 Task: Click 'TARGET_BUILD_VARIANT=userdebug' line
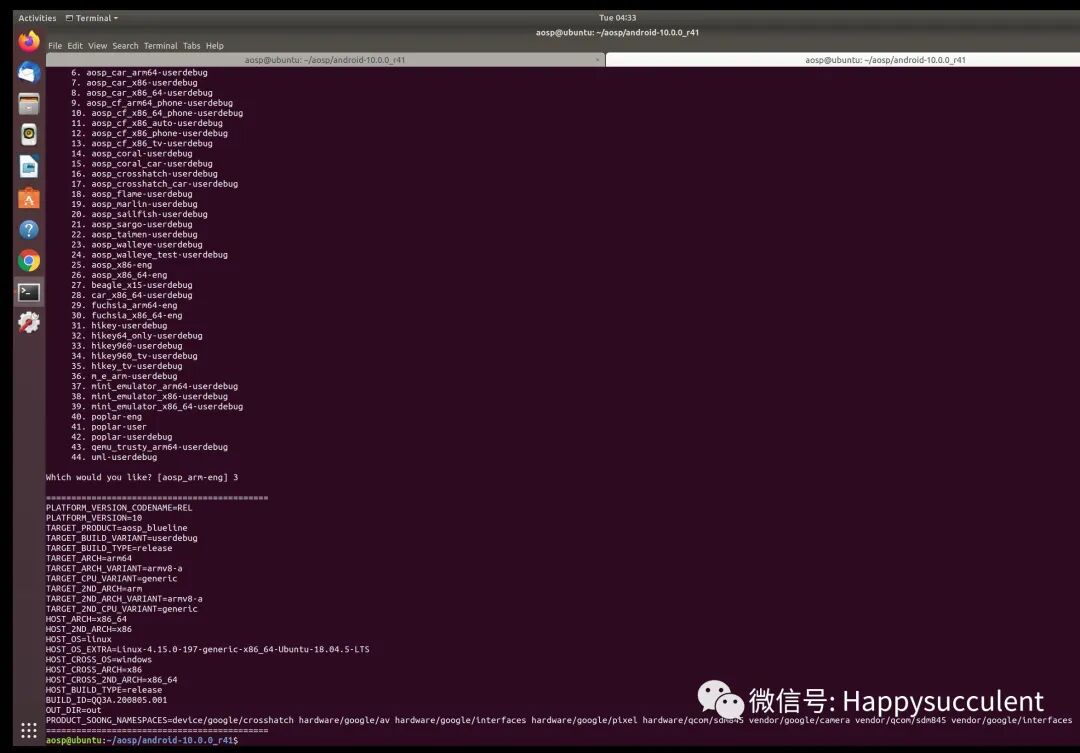[x=122, y=538]
